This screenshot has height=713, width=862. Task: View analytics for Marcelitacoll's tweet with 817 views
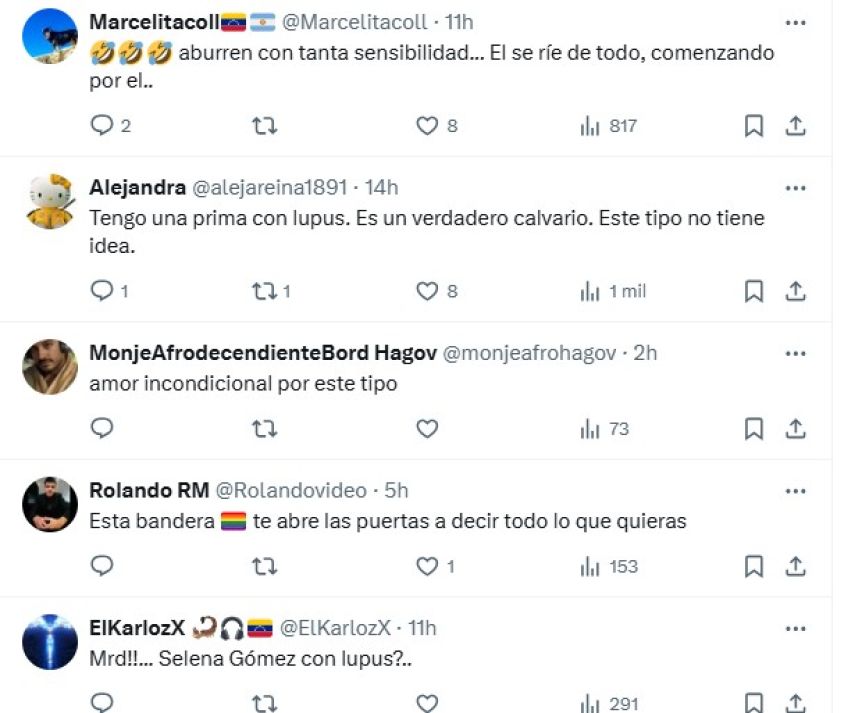tap(609, 126)
